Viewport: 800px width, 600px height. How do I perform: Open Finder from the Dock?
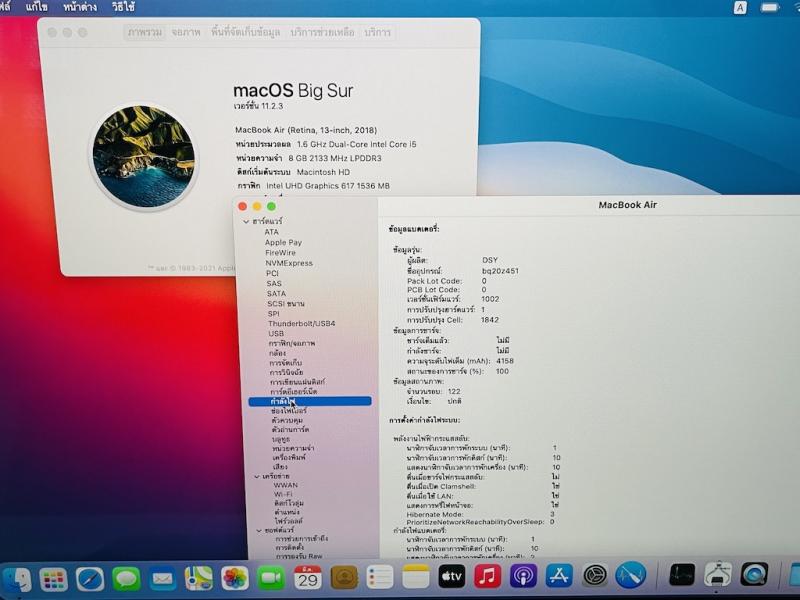click(x=16, y=581)
